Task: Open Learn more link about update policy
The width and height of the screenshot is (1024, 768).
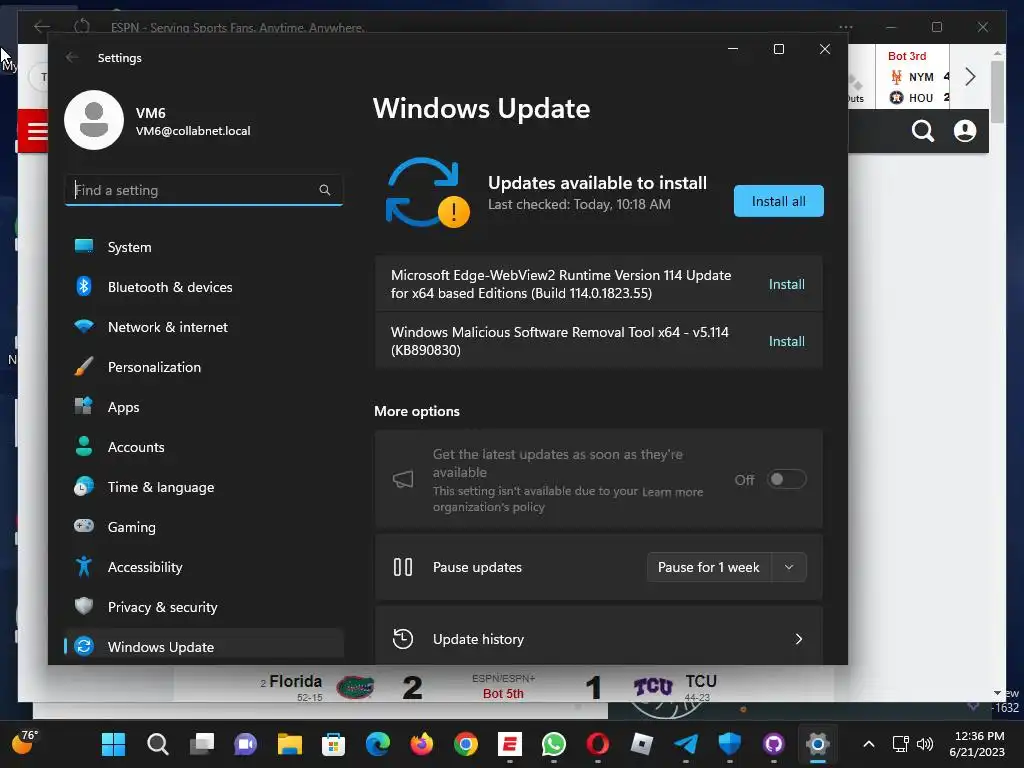Action: 672,492
